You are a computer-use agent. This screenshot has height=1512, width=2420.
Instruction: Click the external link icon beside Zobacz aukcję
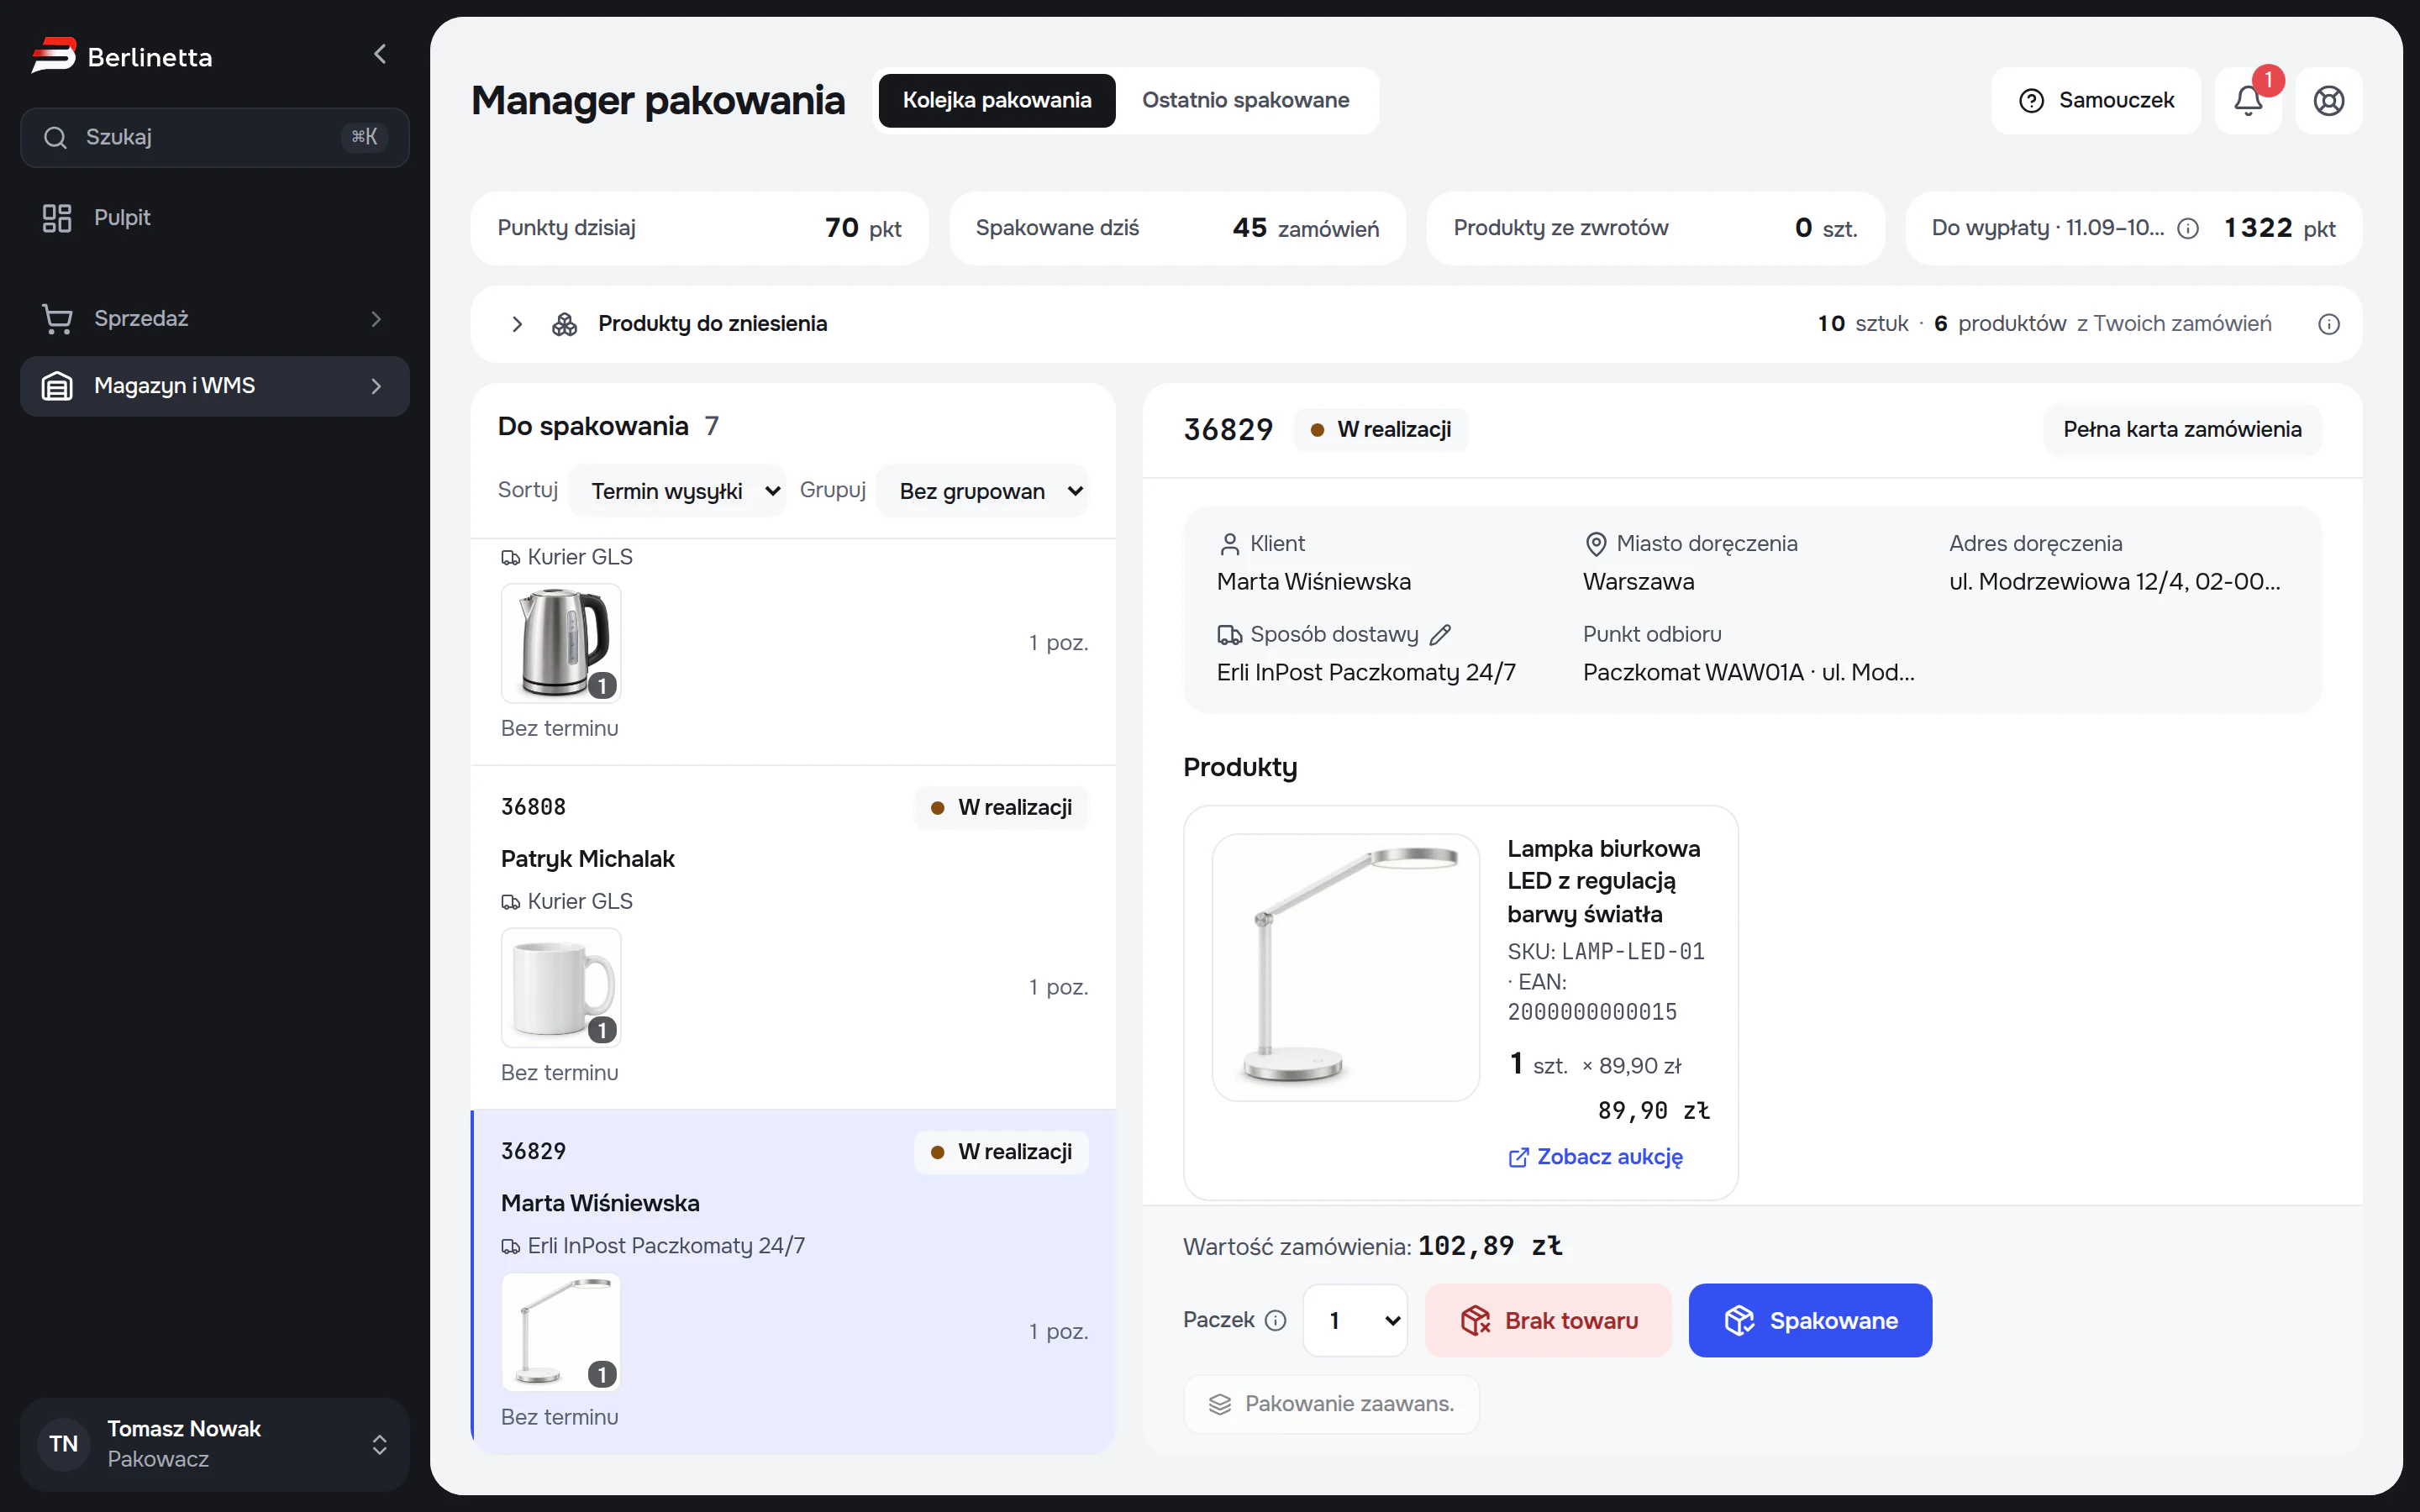(1518, 1157)
